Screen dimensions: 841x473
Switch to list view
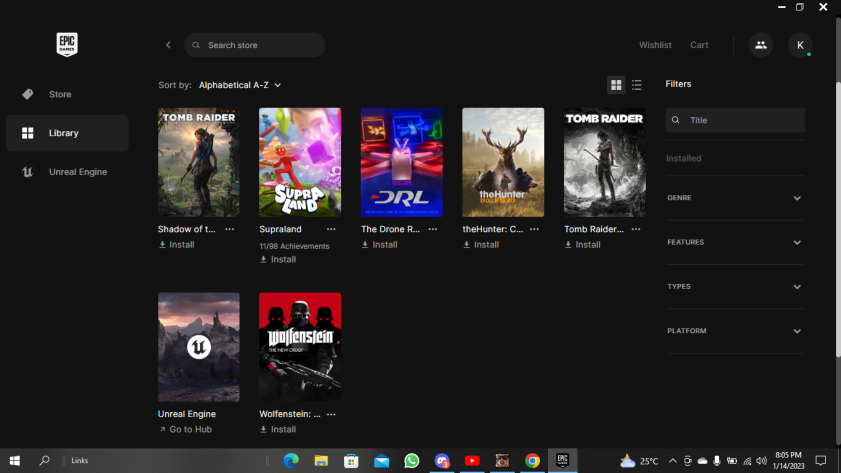point(637,85)
